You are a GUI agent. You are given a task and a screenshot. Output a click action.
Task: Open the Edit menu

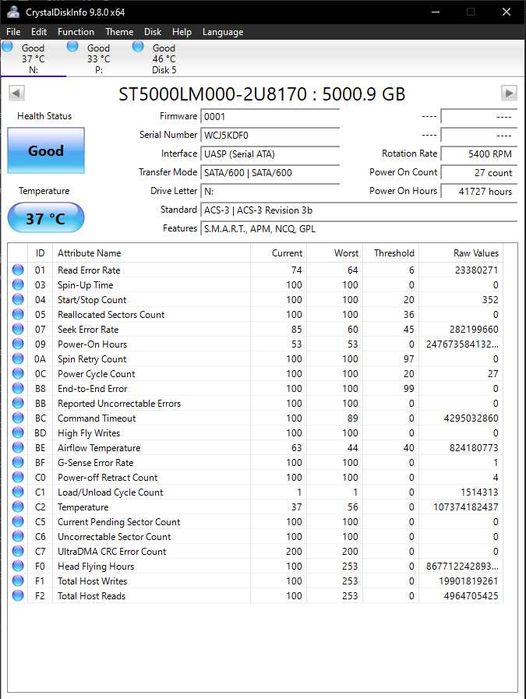click(39, 32)
